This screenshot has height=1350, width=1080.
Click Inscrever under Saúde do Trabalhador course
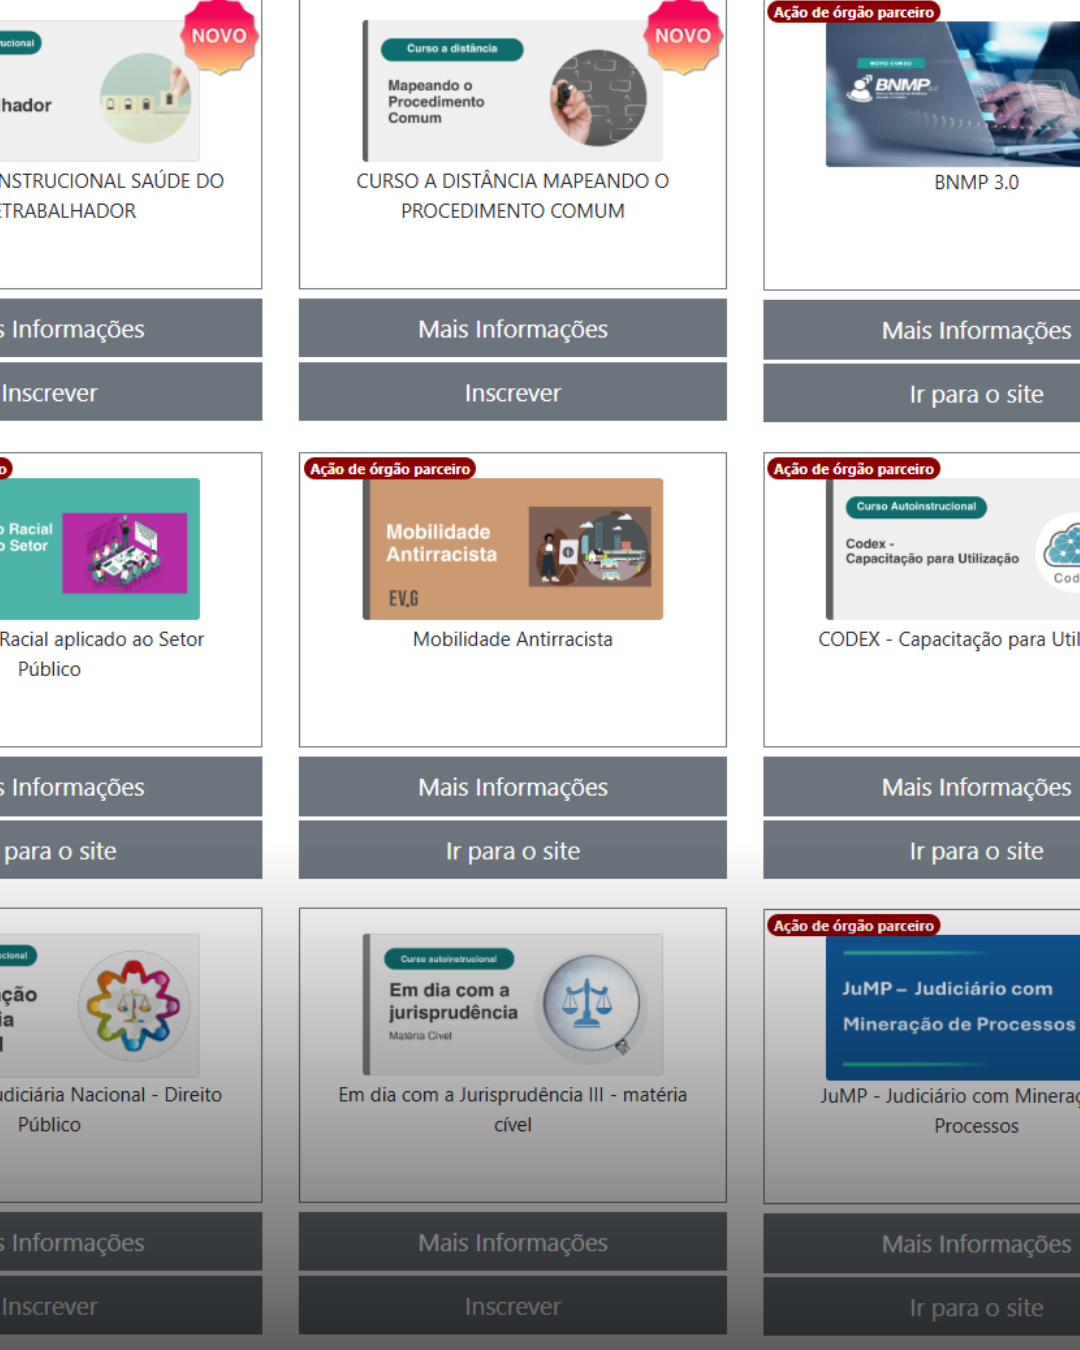tap(131, 392)
